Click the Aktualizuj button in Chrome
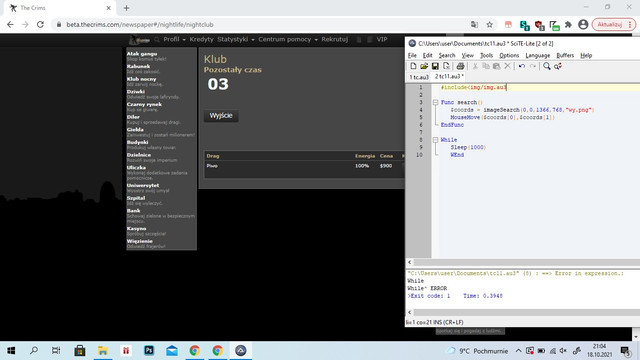This screenshot has width=640, height=360. [613, 24]
